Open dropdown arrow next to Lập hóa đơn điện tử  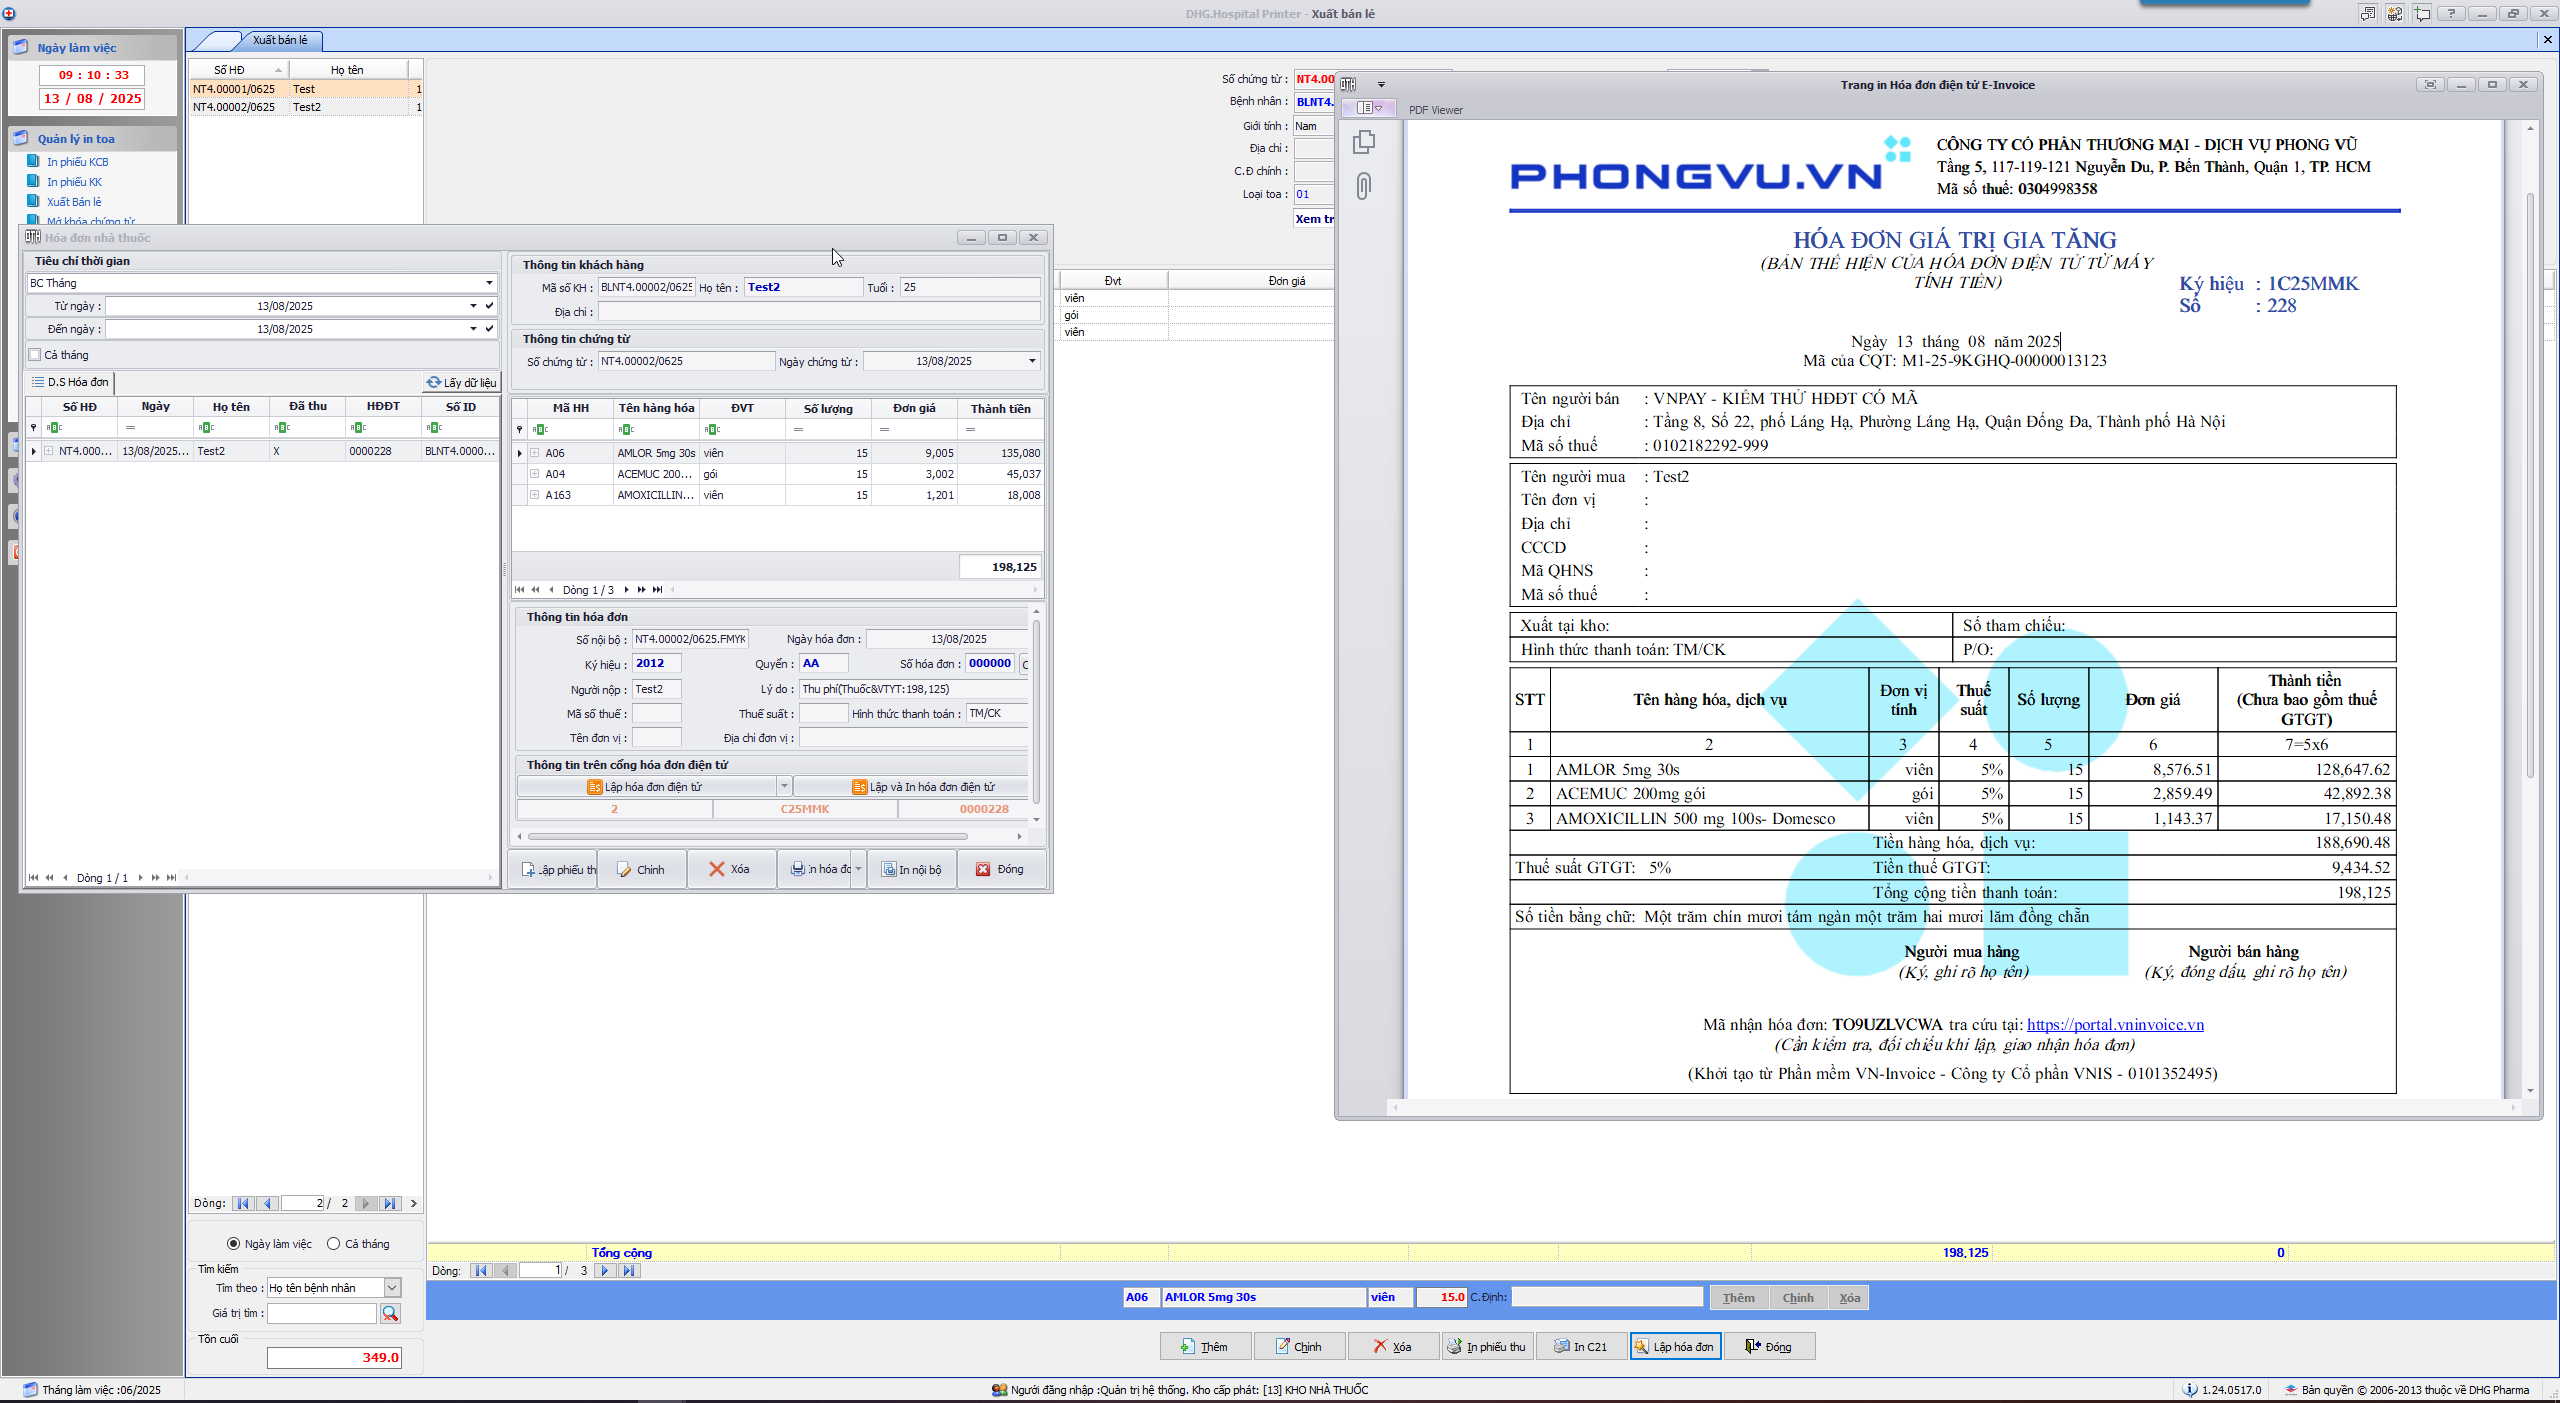784,787
